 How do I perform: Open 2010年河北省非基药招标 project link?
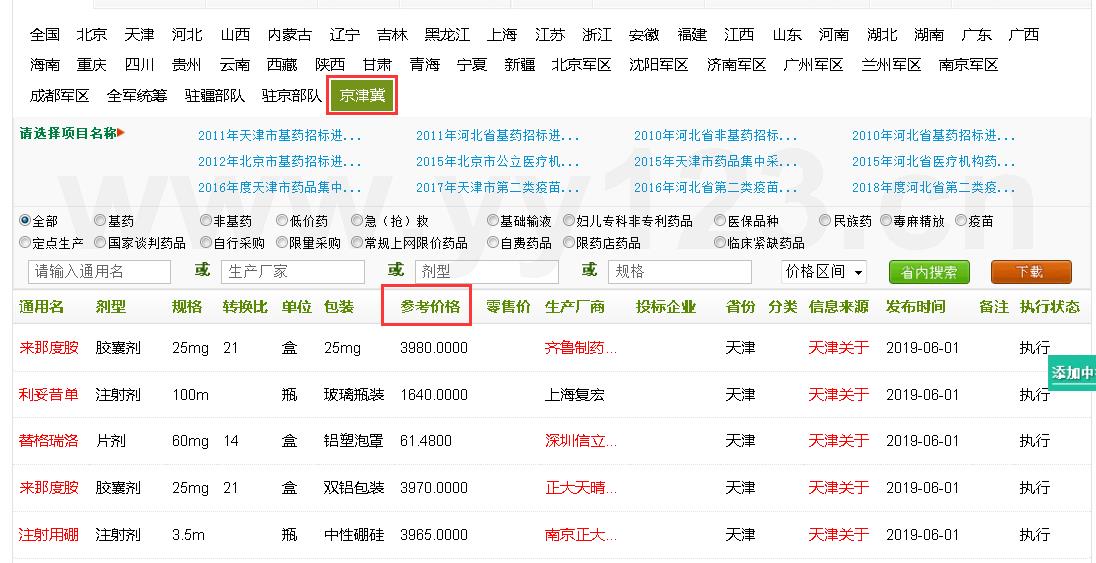(x=716, y=136)
